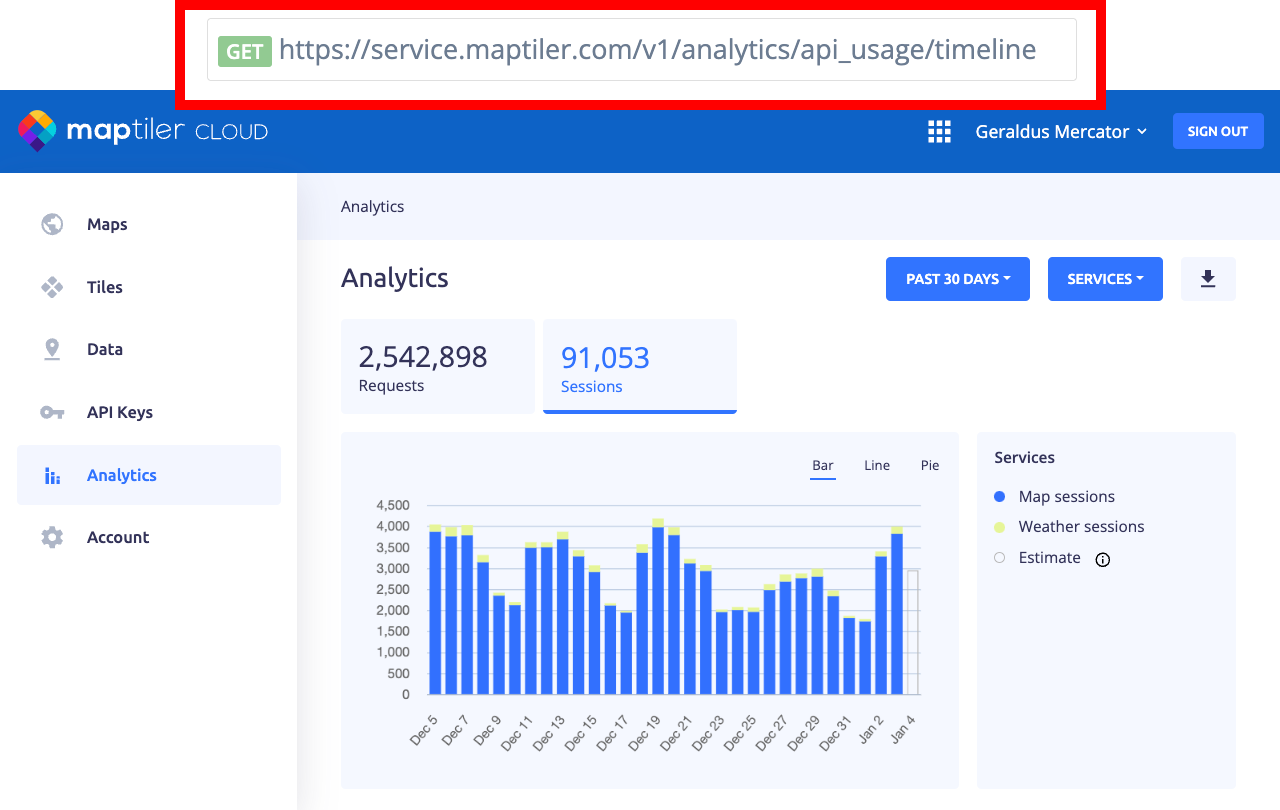This screenshot has height=810, width=1280.
Task: Open the apps grid icon
Action: [939, 132]
